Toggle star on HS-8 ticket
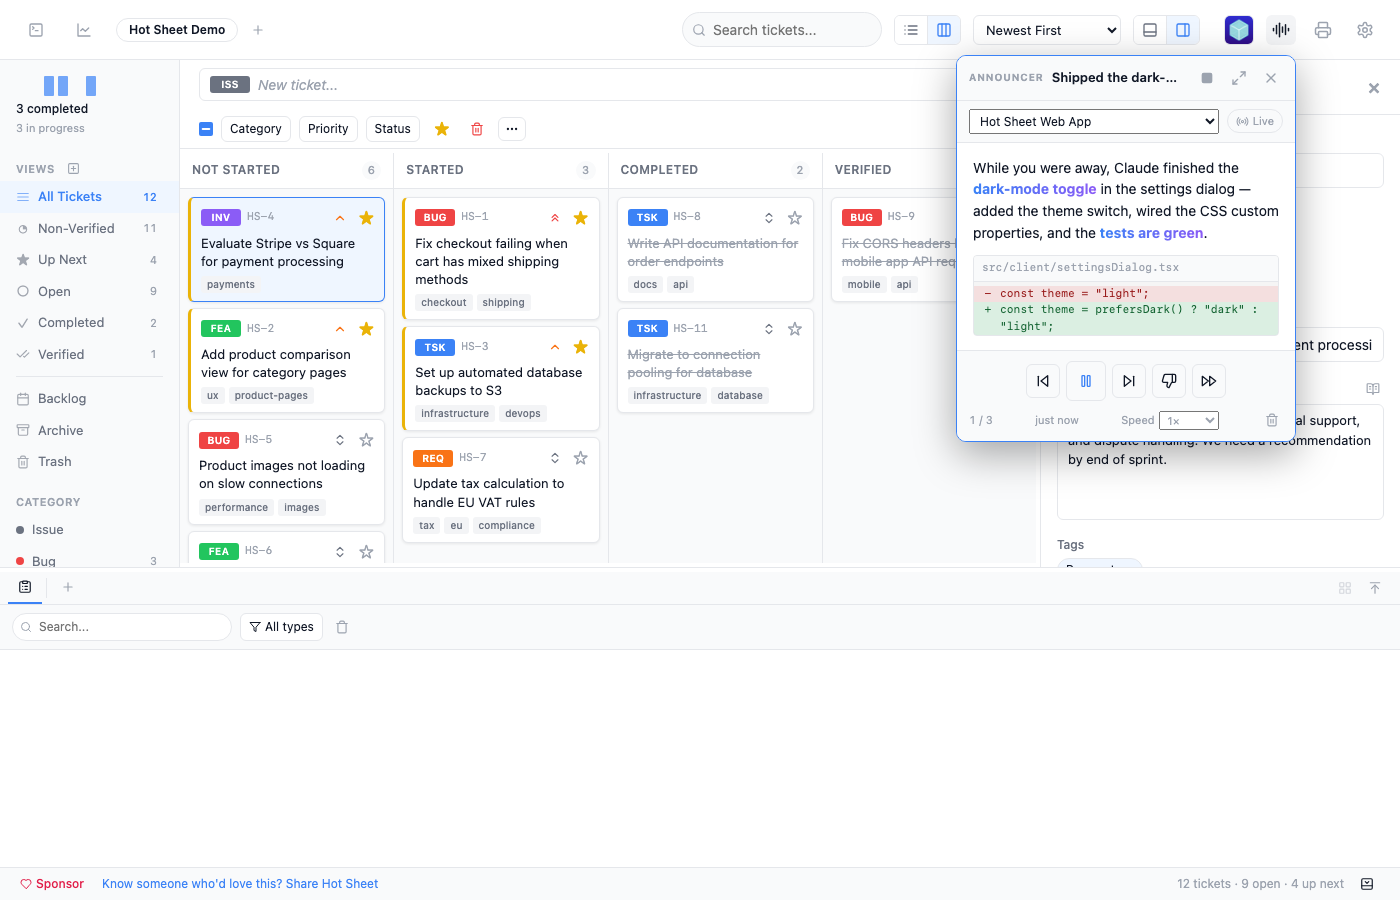 (794, 217)
